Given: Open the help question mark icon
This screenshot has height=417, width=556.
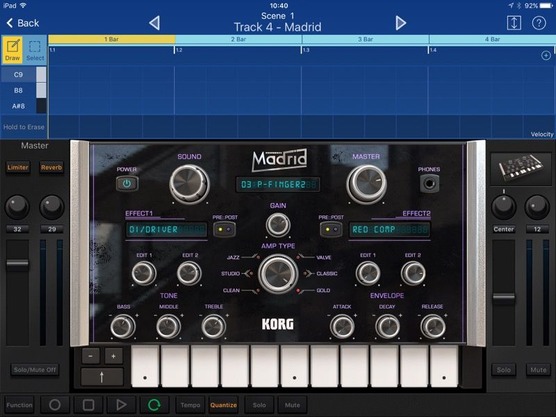Looking at the screenshot, I should (539, 23).
